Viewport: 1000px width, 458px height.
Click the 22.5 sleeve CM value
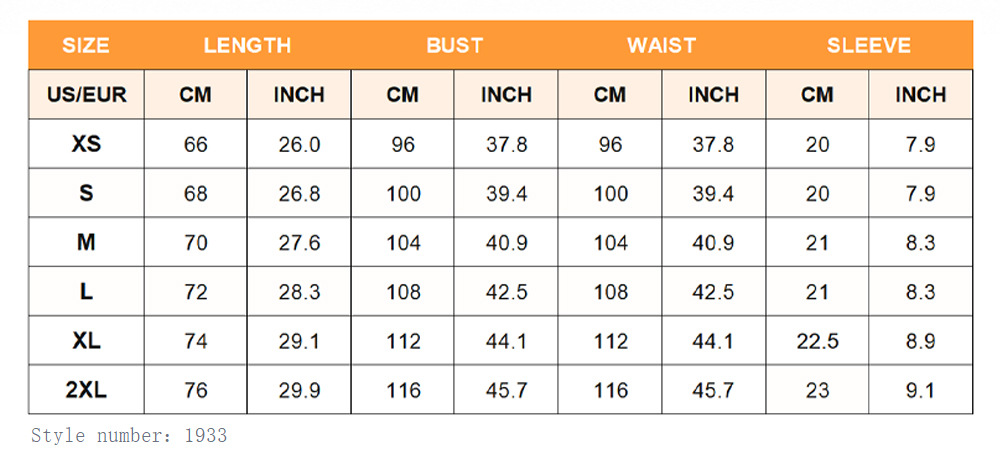pyautogui.click(x=817, y=341)
